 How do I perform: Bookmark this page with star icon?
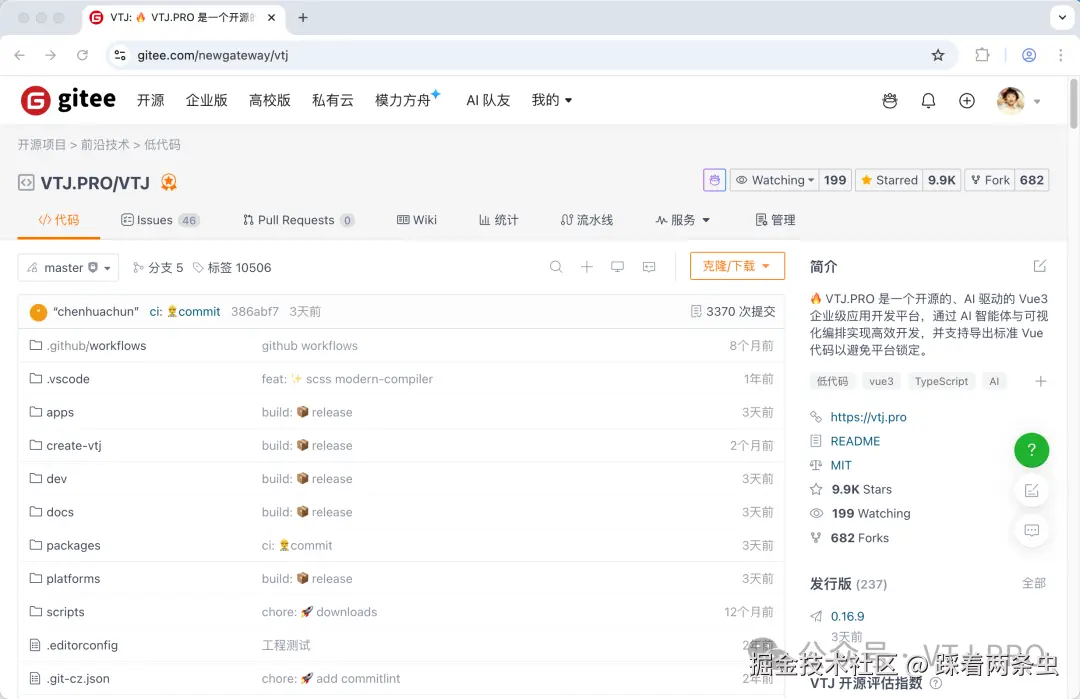coord(938,56)
